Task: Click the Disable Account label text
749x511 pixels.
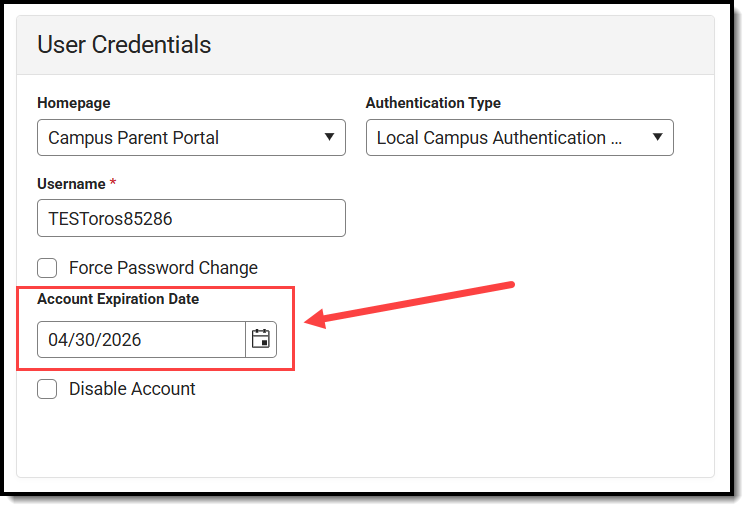Action: coord(132,389)
